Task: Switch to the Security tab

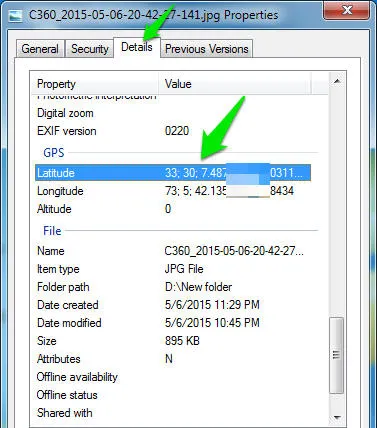Action: tap(90, 49)
